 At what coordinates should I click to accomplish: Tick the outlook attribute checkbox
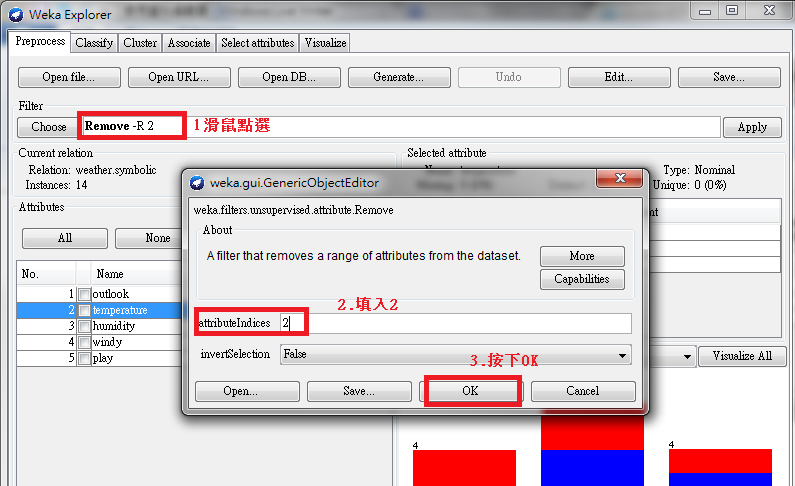click(x=85, y=294)
